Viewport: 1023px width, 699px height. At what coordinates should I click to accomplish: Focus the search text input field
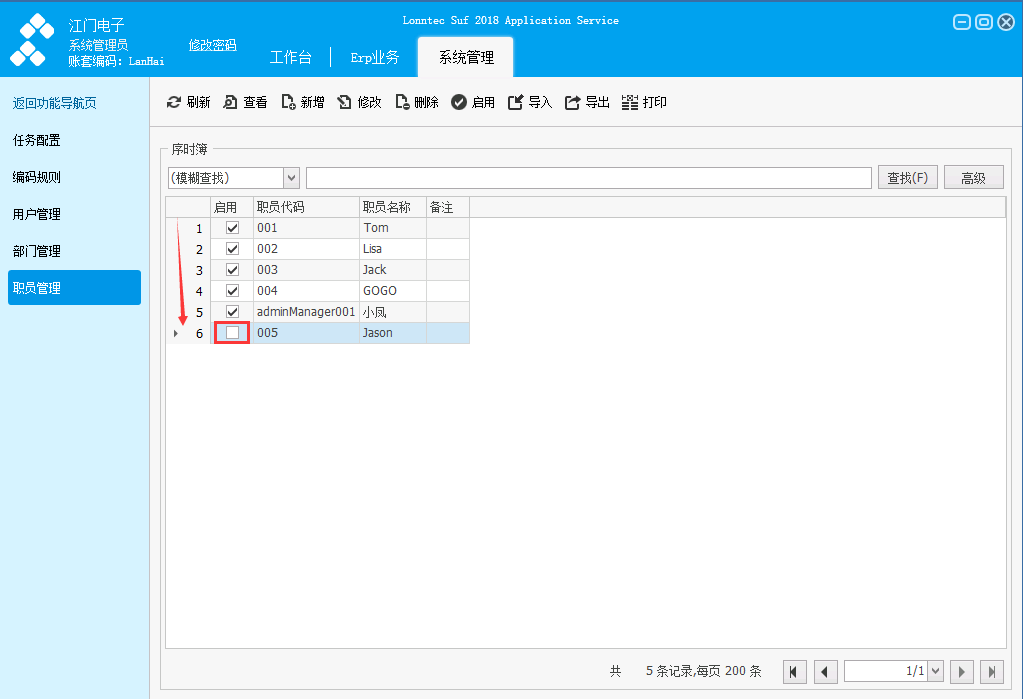pyautogui.click(x=588, y=178)
